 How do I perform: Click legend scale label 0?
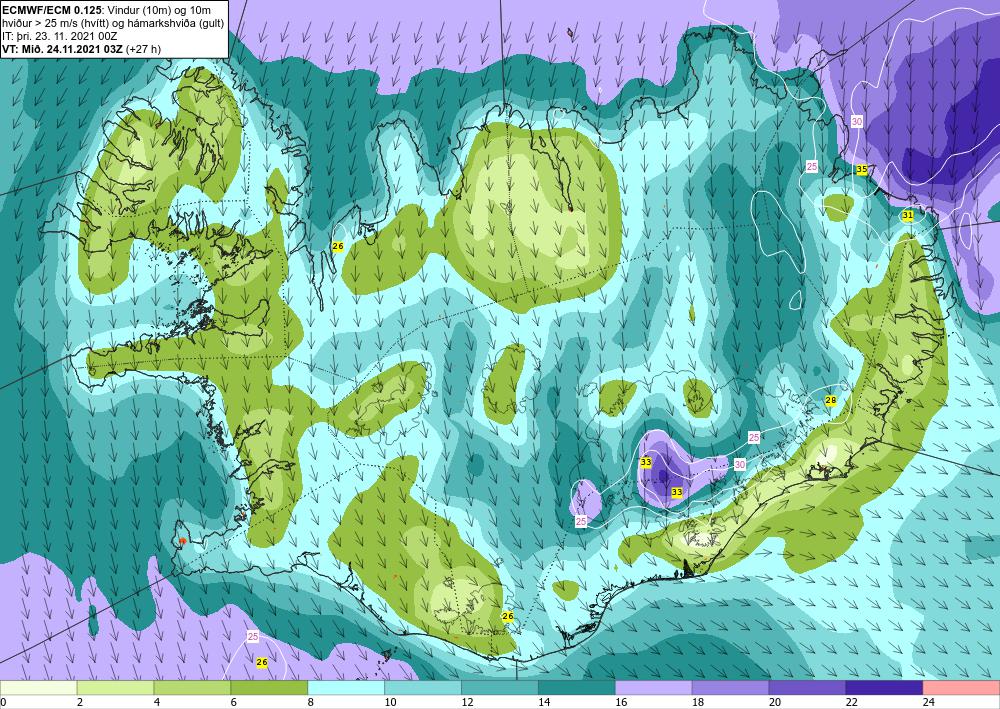pyautogui.click(x=3, y=702)
